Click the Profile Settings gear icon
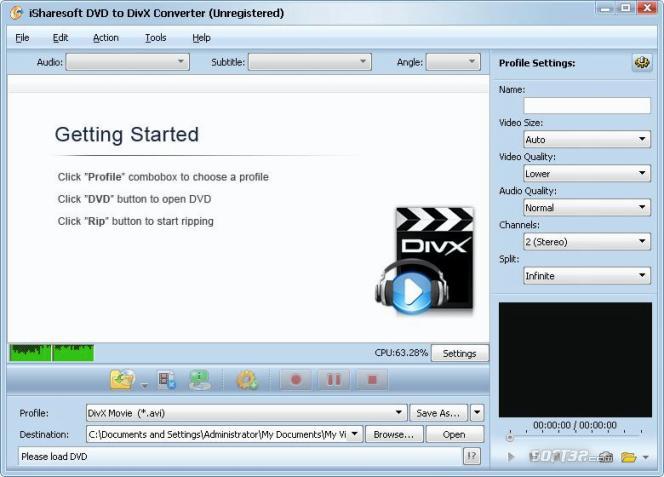The height and width of the screenshot is (477, 664). pos(642,63)
